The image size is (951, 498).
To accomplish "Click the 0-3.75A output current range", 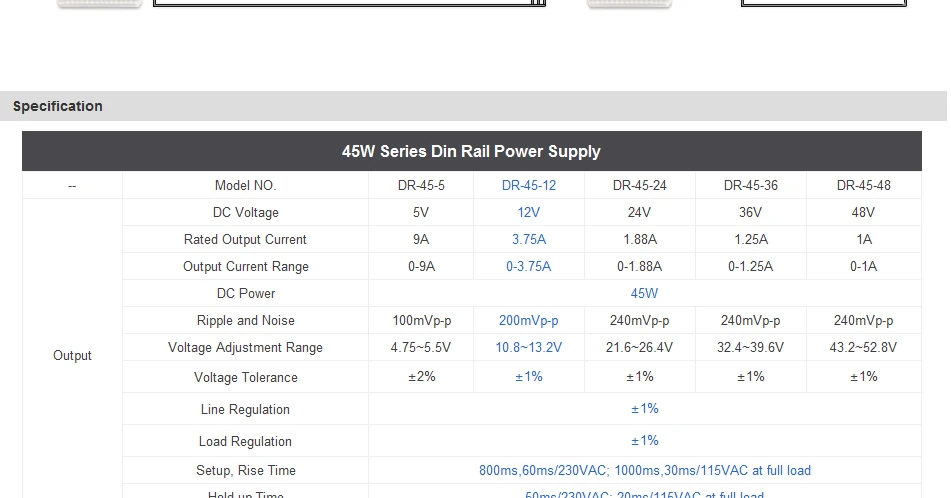I will pos(528,266).
